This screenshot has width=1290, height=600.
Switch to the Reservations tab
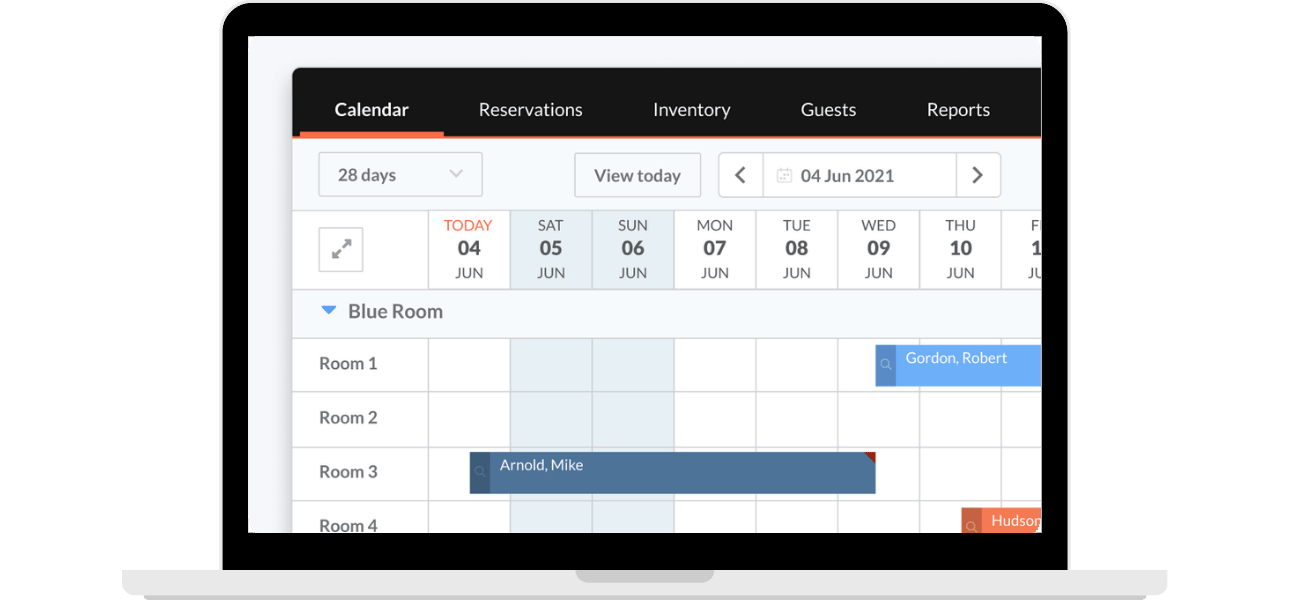coord(530,110)
